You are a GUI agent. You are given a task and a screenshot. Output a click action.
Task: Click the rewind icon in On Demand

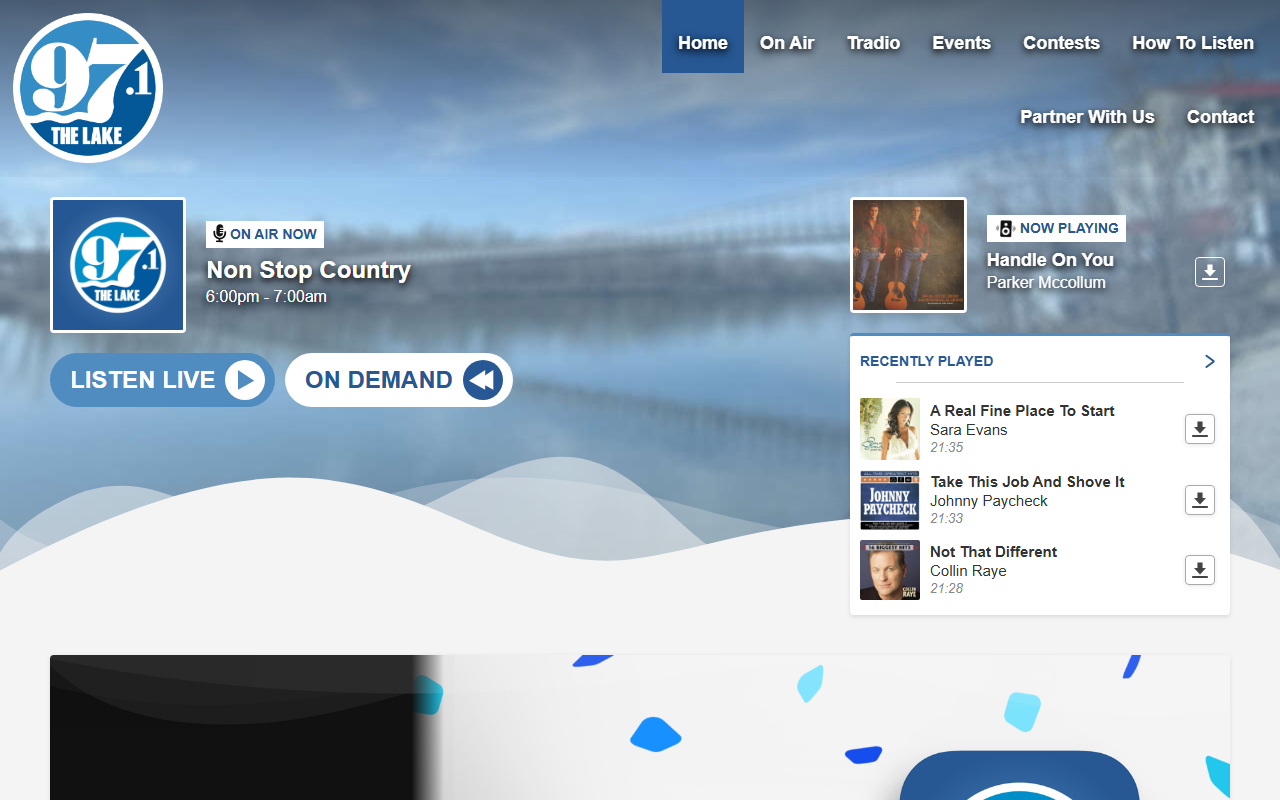tap(483, 380)
